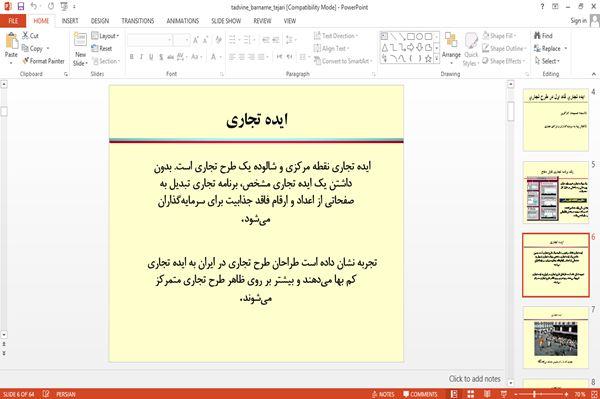The width and height of the screenshot is (600, 399).
Task: Toggle Bold formatting
Action: coord(131,57)
